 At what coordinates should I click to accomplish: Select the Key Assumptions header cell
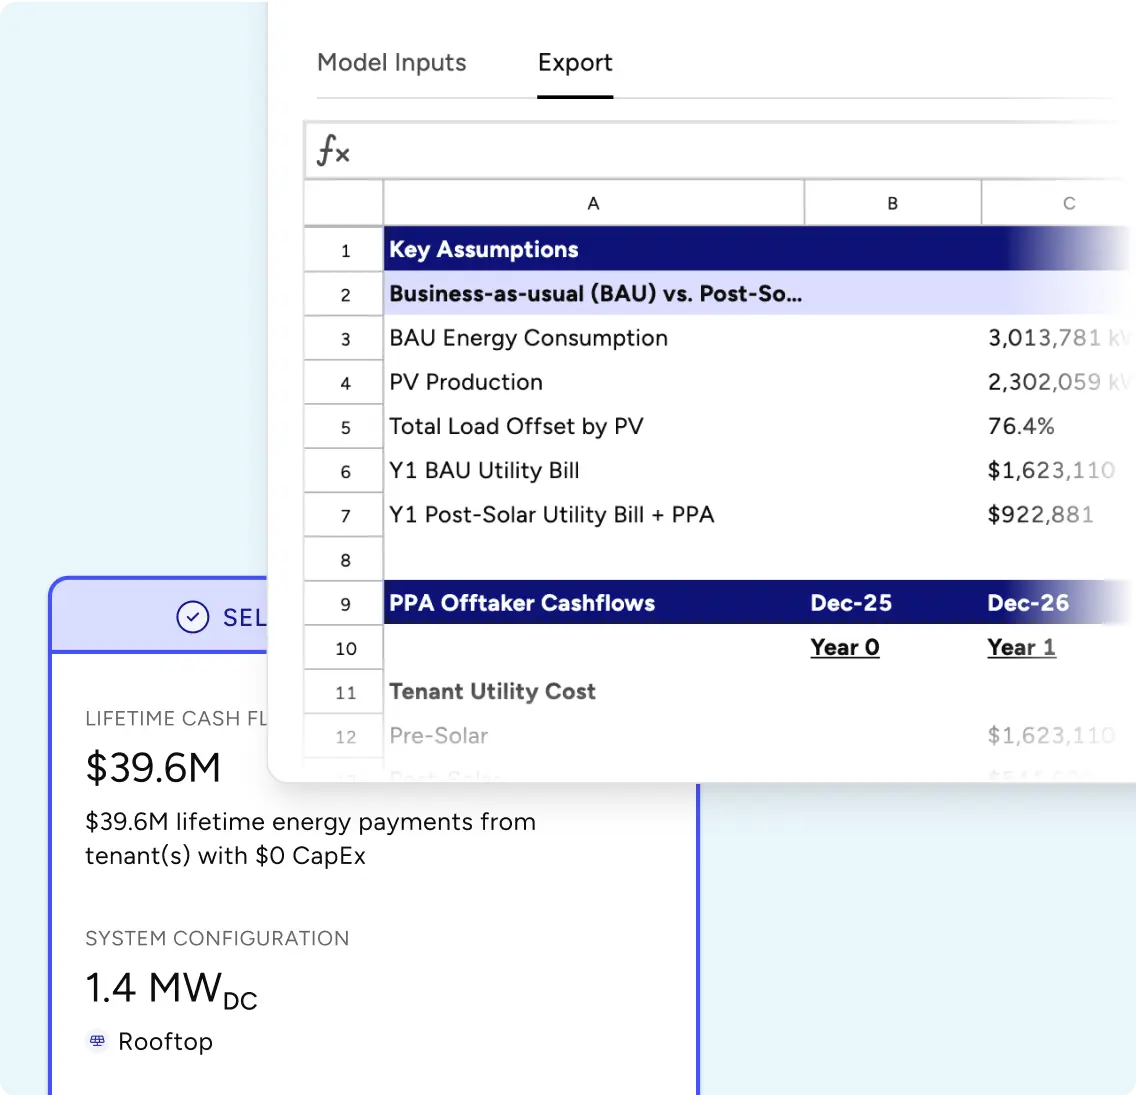coord(484,249)
